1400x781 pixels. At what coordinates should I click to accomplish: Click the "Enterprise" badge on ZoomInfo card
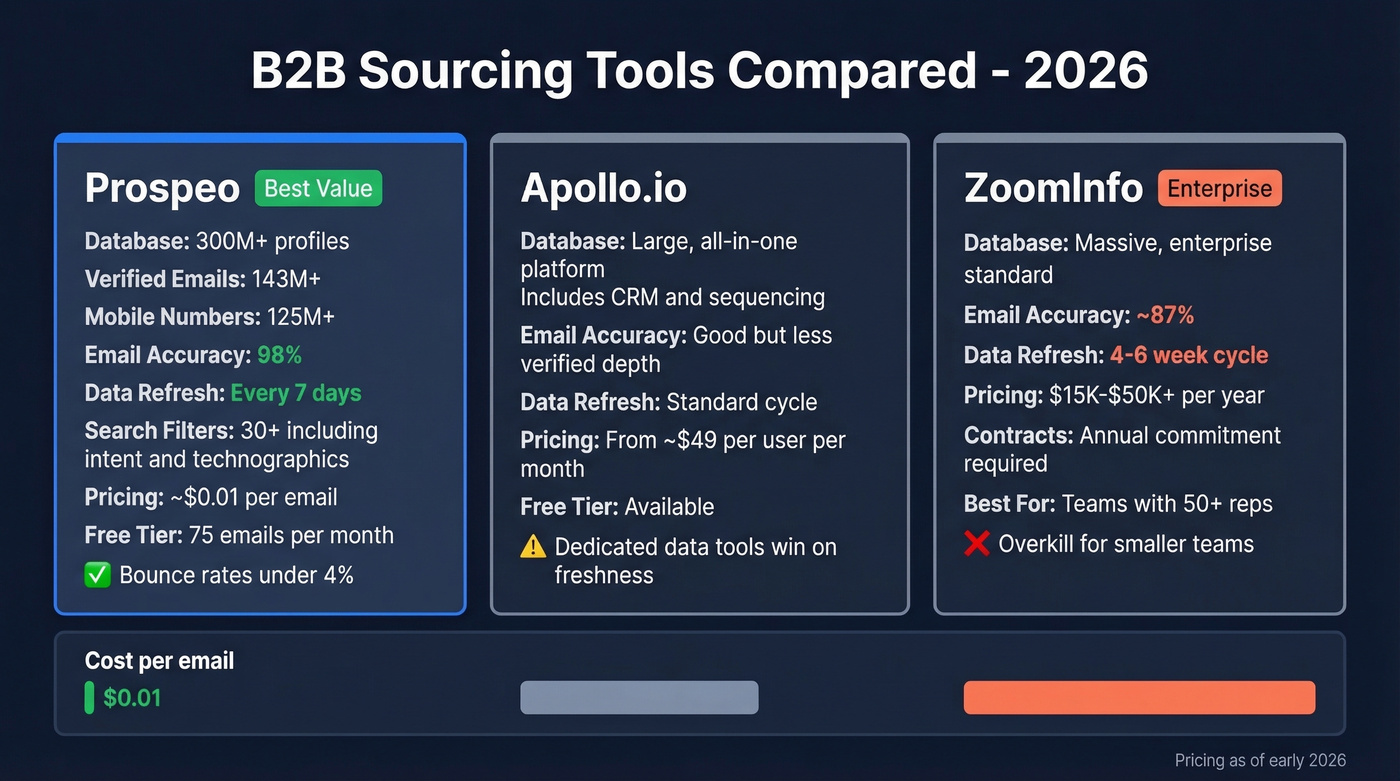(x=1219, y=188)
